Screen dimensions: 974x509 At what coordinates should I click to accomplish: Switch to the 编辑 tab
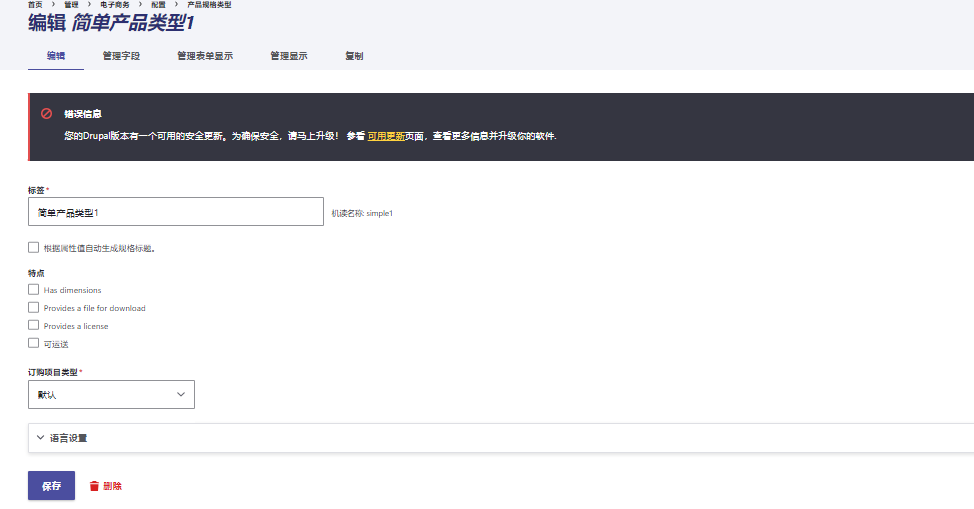56,56
